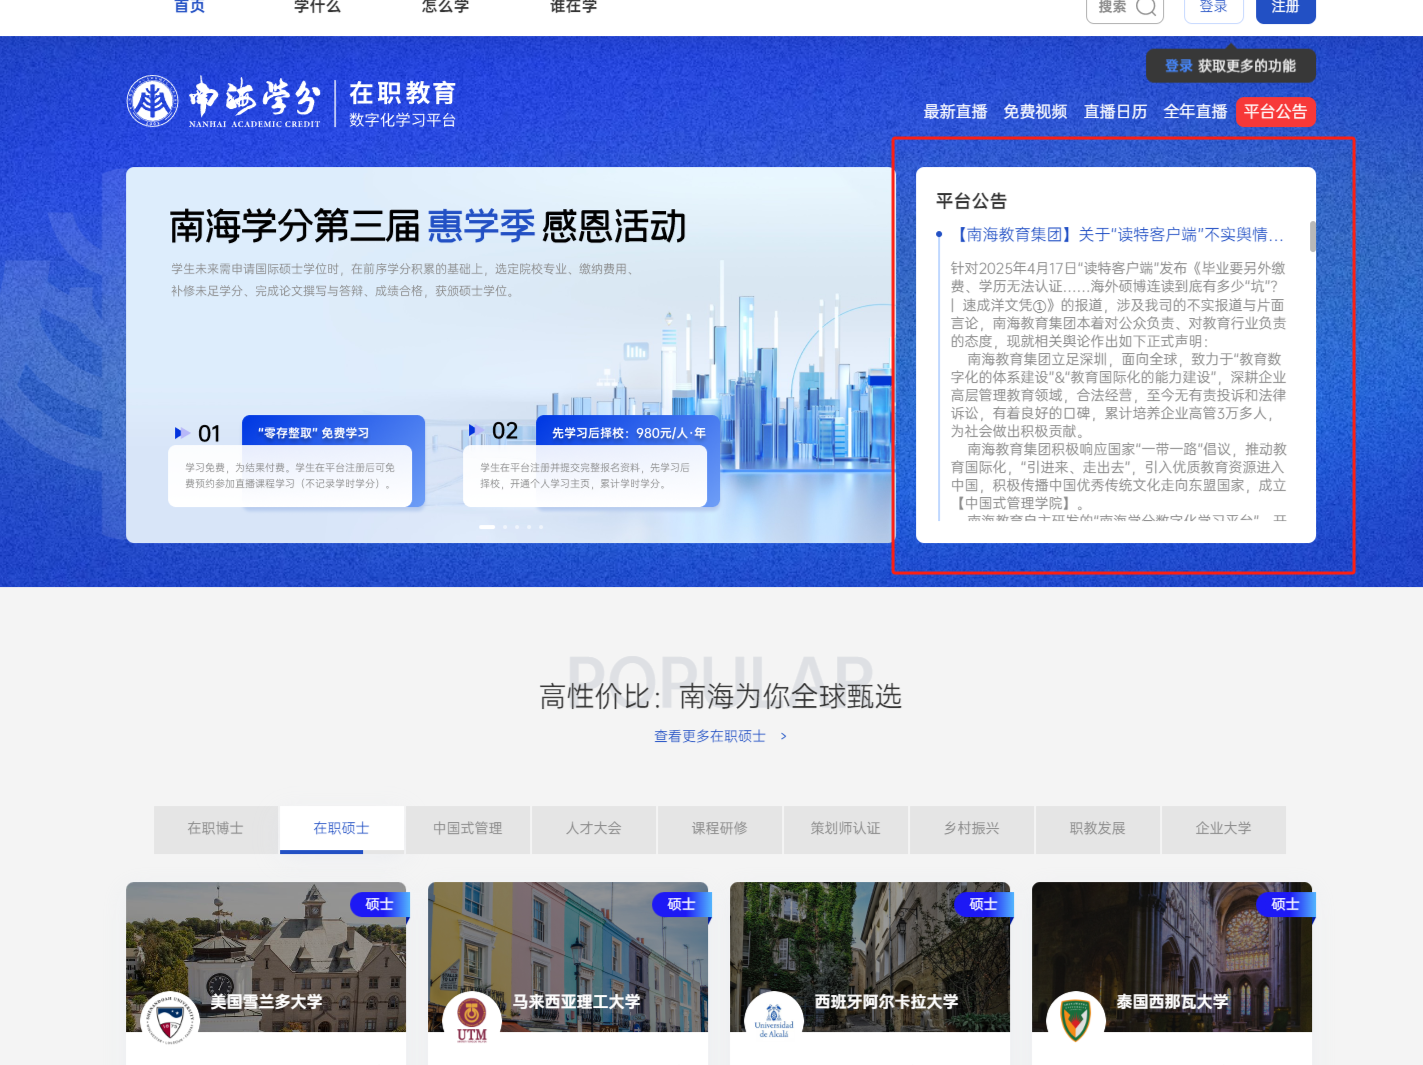The width and height of the screenshot is (1423, 1065).
Task: Open the 免费视频 link
Action: 1035,112
